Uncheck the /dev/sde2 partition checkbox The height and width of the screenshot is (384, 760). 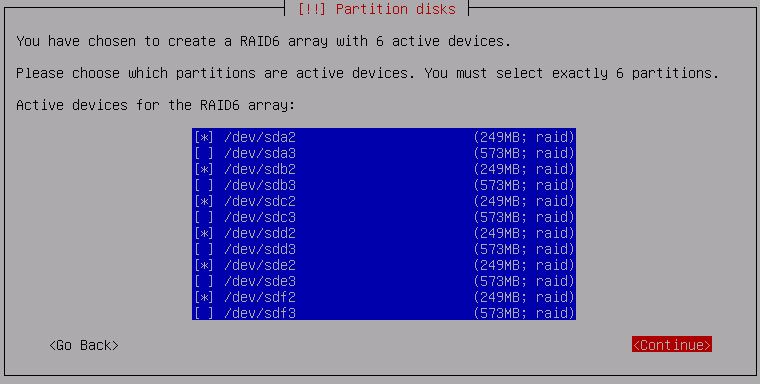pos(204,265)
